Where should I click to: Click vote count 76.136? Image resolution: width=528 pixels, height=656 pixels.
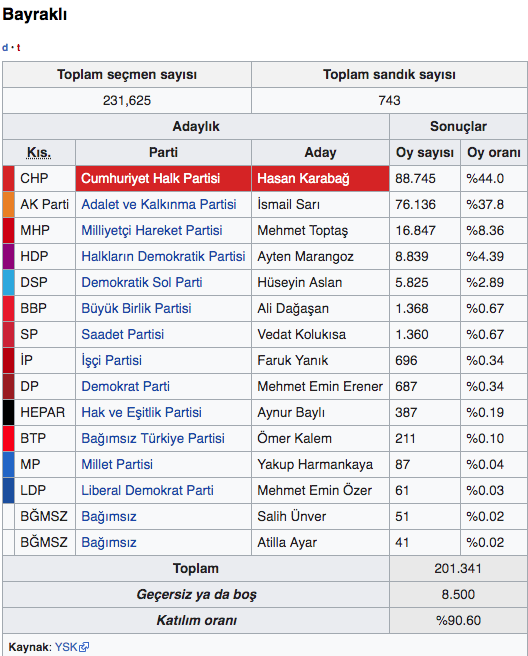click(x=415, y=205)
